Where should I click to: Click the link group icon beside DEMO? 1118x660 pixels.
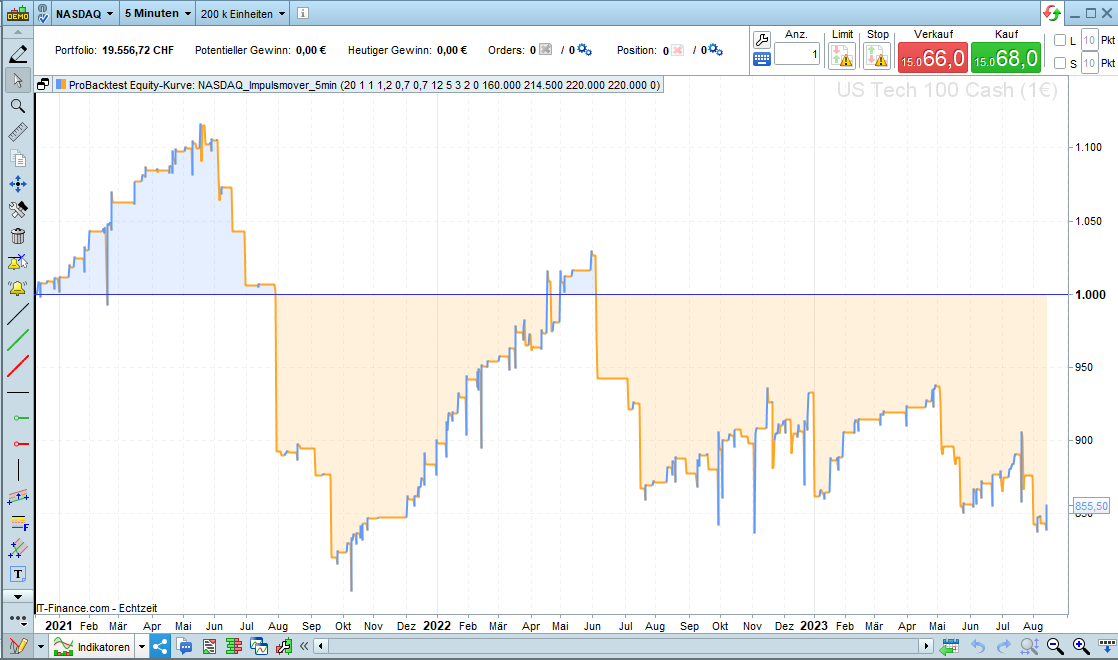pos(43,14)
